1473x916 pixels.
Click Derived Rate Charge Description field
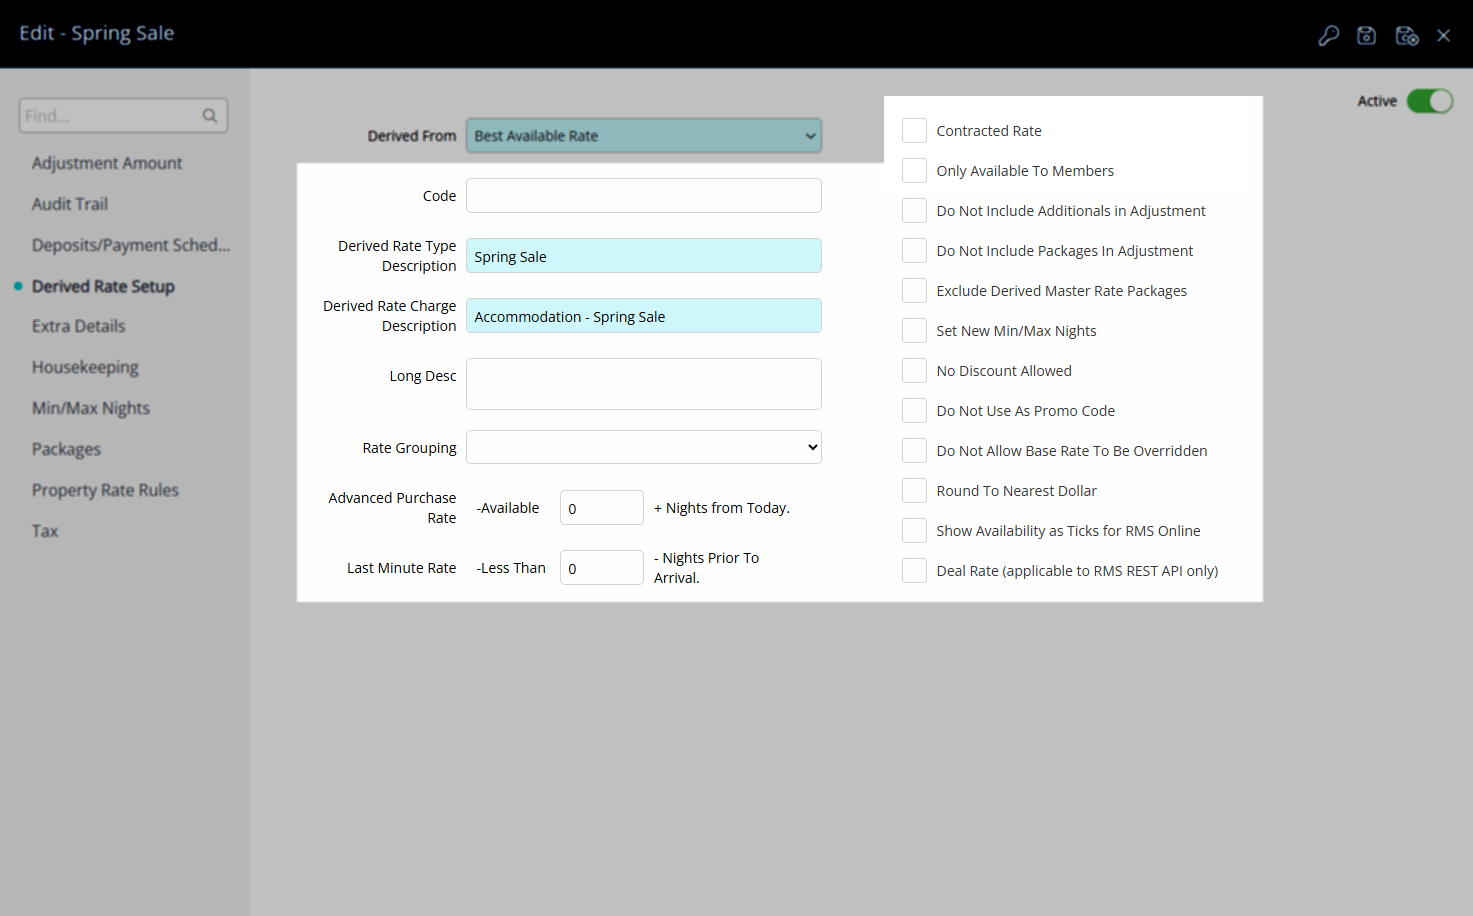click(644, 316)
